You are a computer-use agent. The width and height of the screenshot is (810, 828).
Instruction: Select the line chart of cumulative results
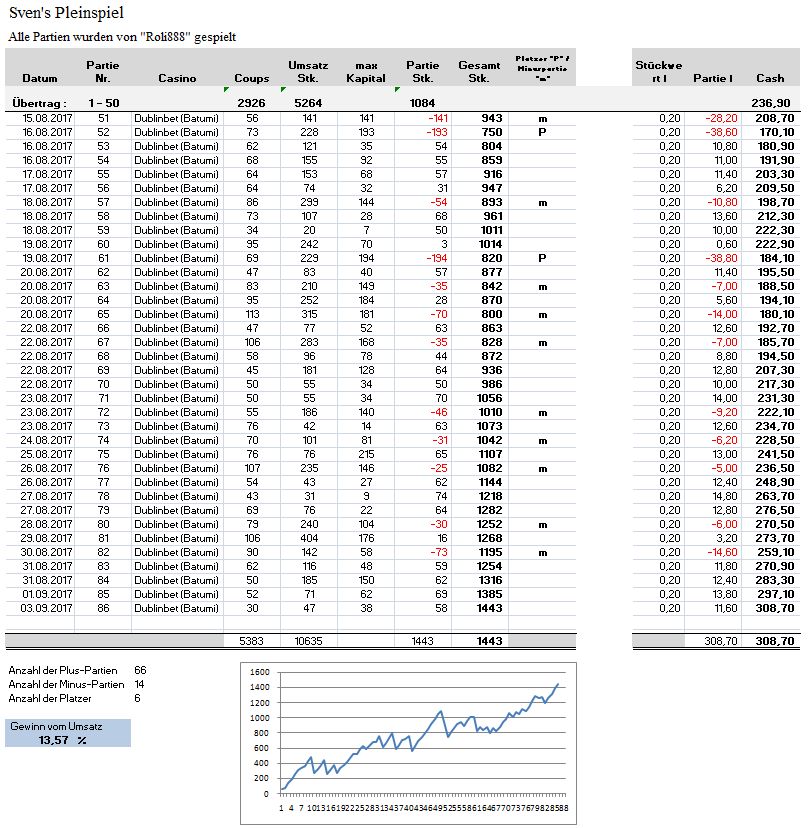click(405, 742)
